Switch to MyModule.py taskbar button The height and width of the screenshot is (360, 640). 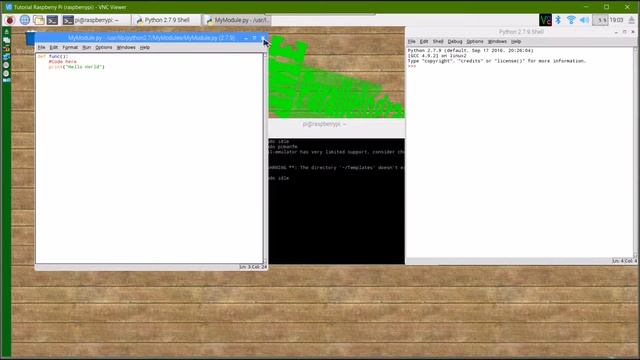tap(237, 20)
